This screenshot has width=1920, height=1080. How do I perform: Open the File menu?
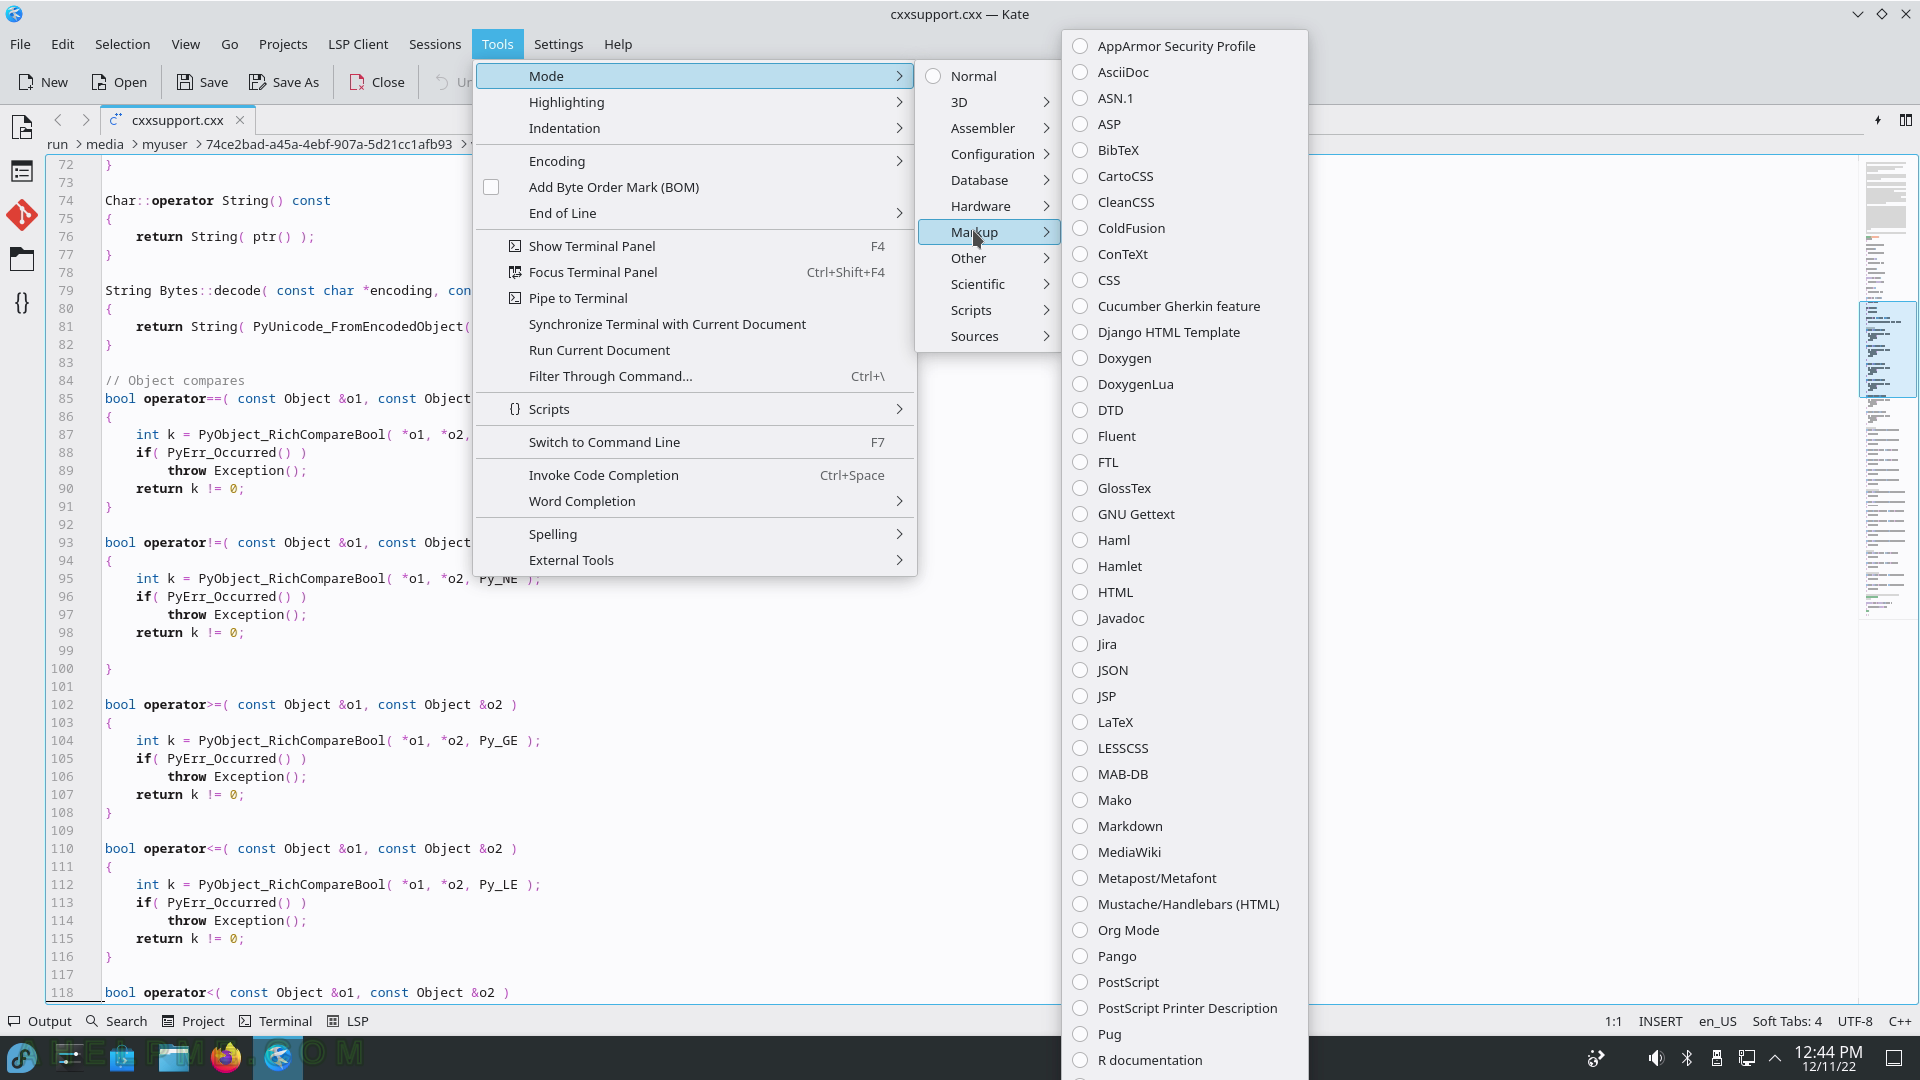[x=20, y=44]
